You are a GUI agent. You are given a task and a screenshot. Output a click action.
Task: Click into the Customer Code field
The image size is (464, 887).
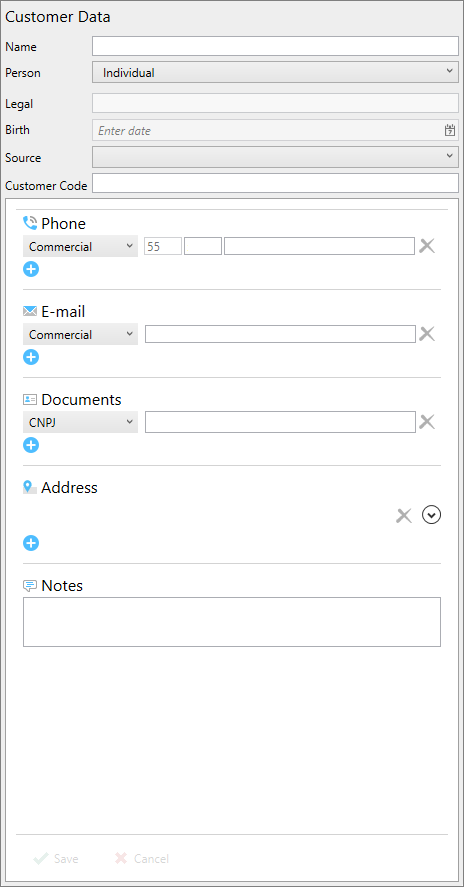275,183
